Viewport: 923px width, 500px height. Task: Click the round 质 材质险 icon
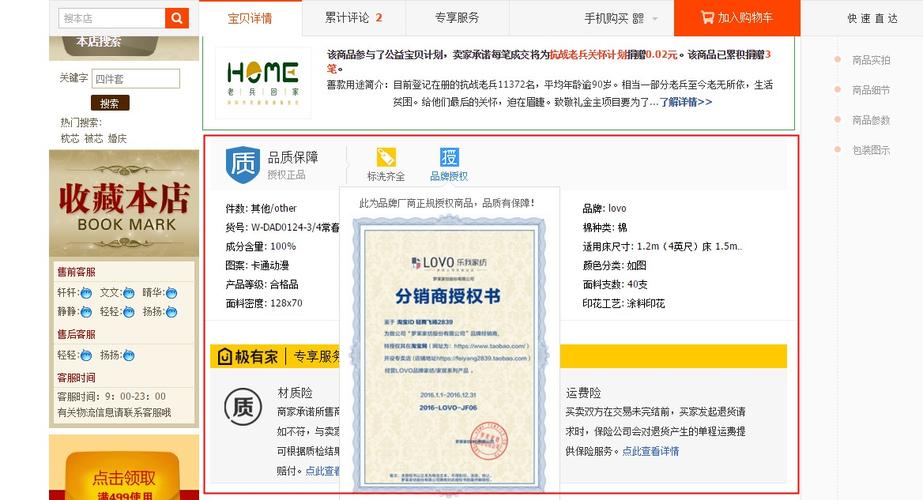click(243, 407)
